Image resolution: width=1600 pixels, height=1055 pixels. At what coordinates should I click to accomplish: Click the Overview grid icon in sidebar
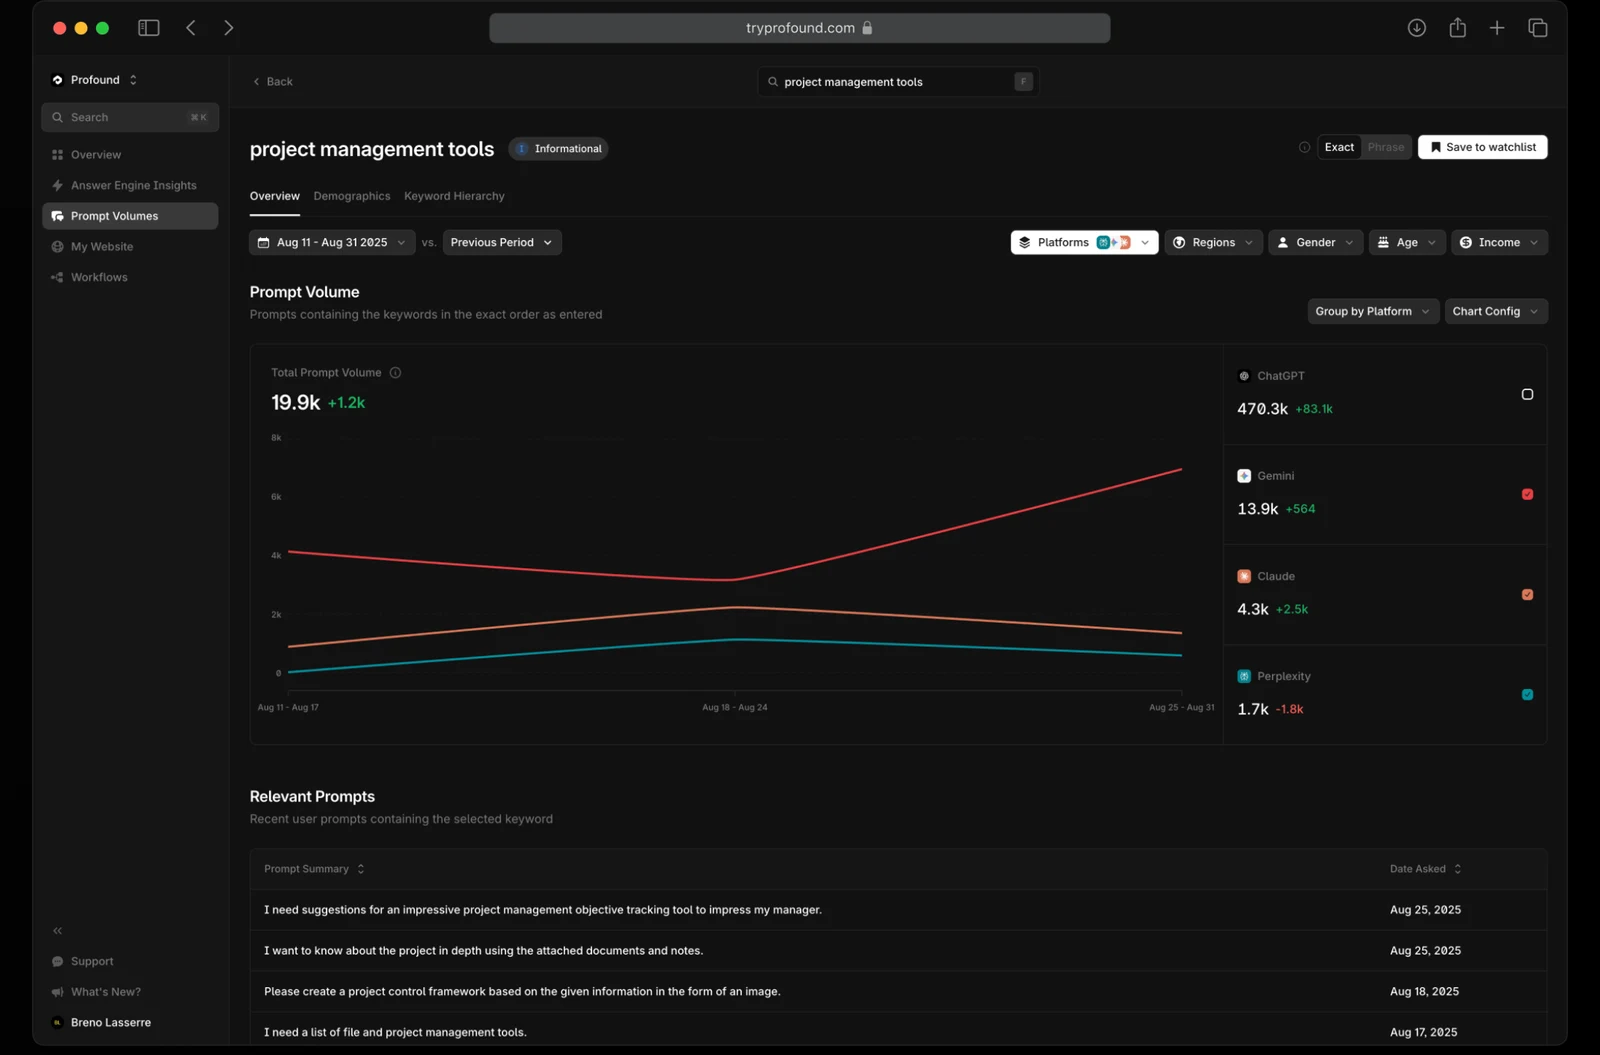click(x=57, y=155)
